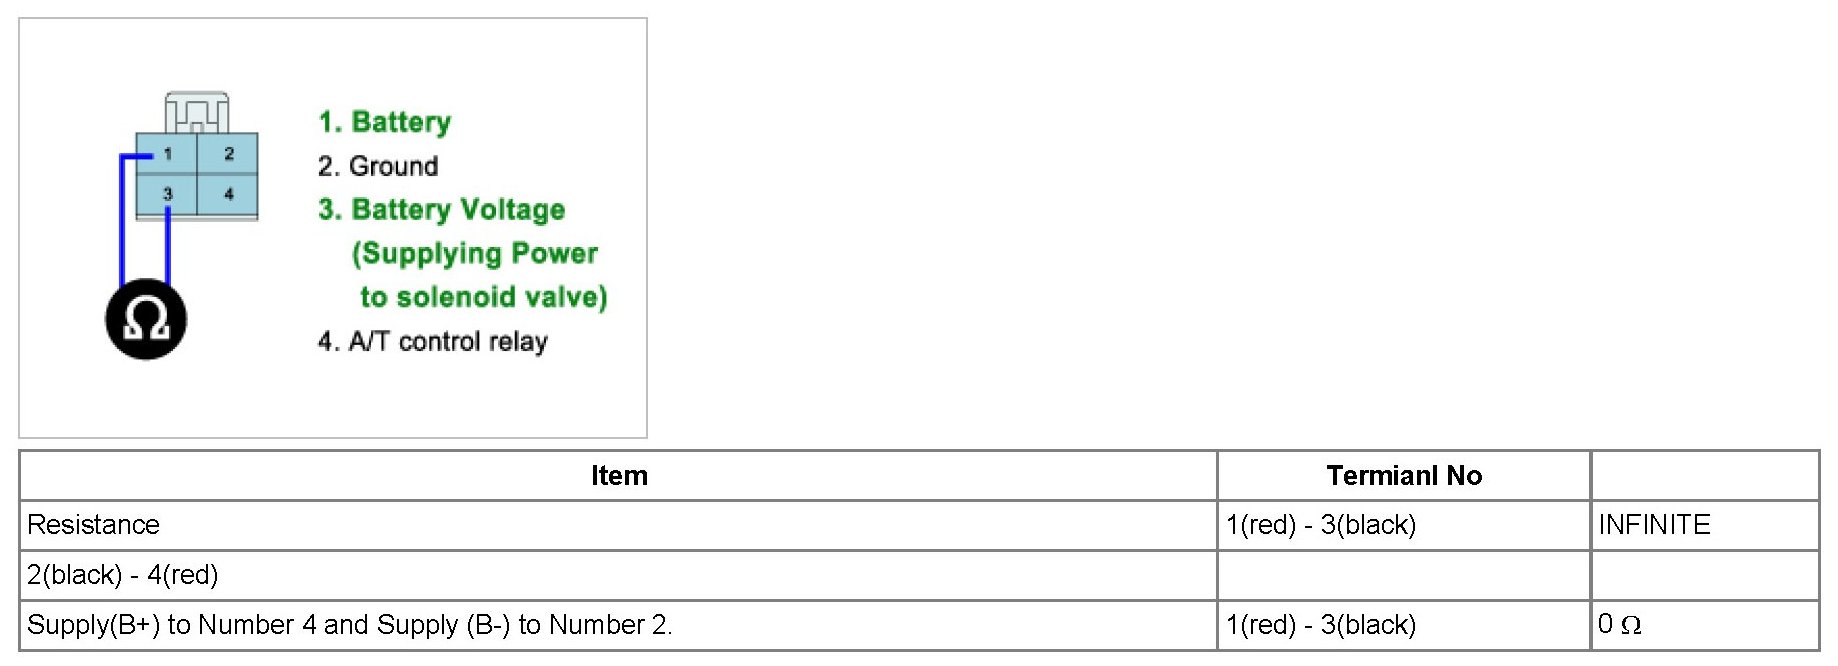This screenshot has height=666, width=1838.
Task: Click the connector latch tab on top
Action: click(197, 113)
